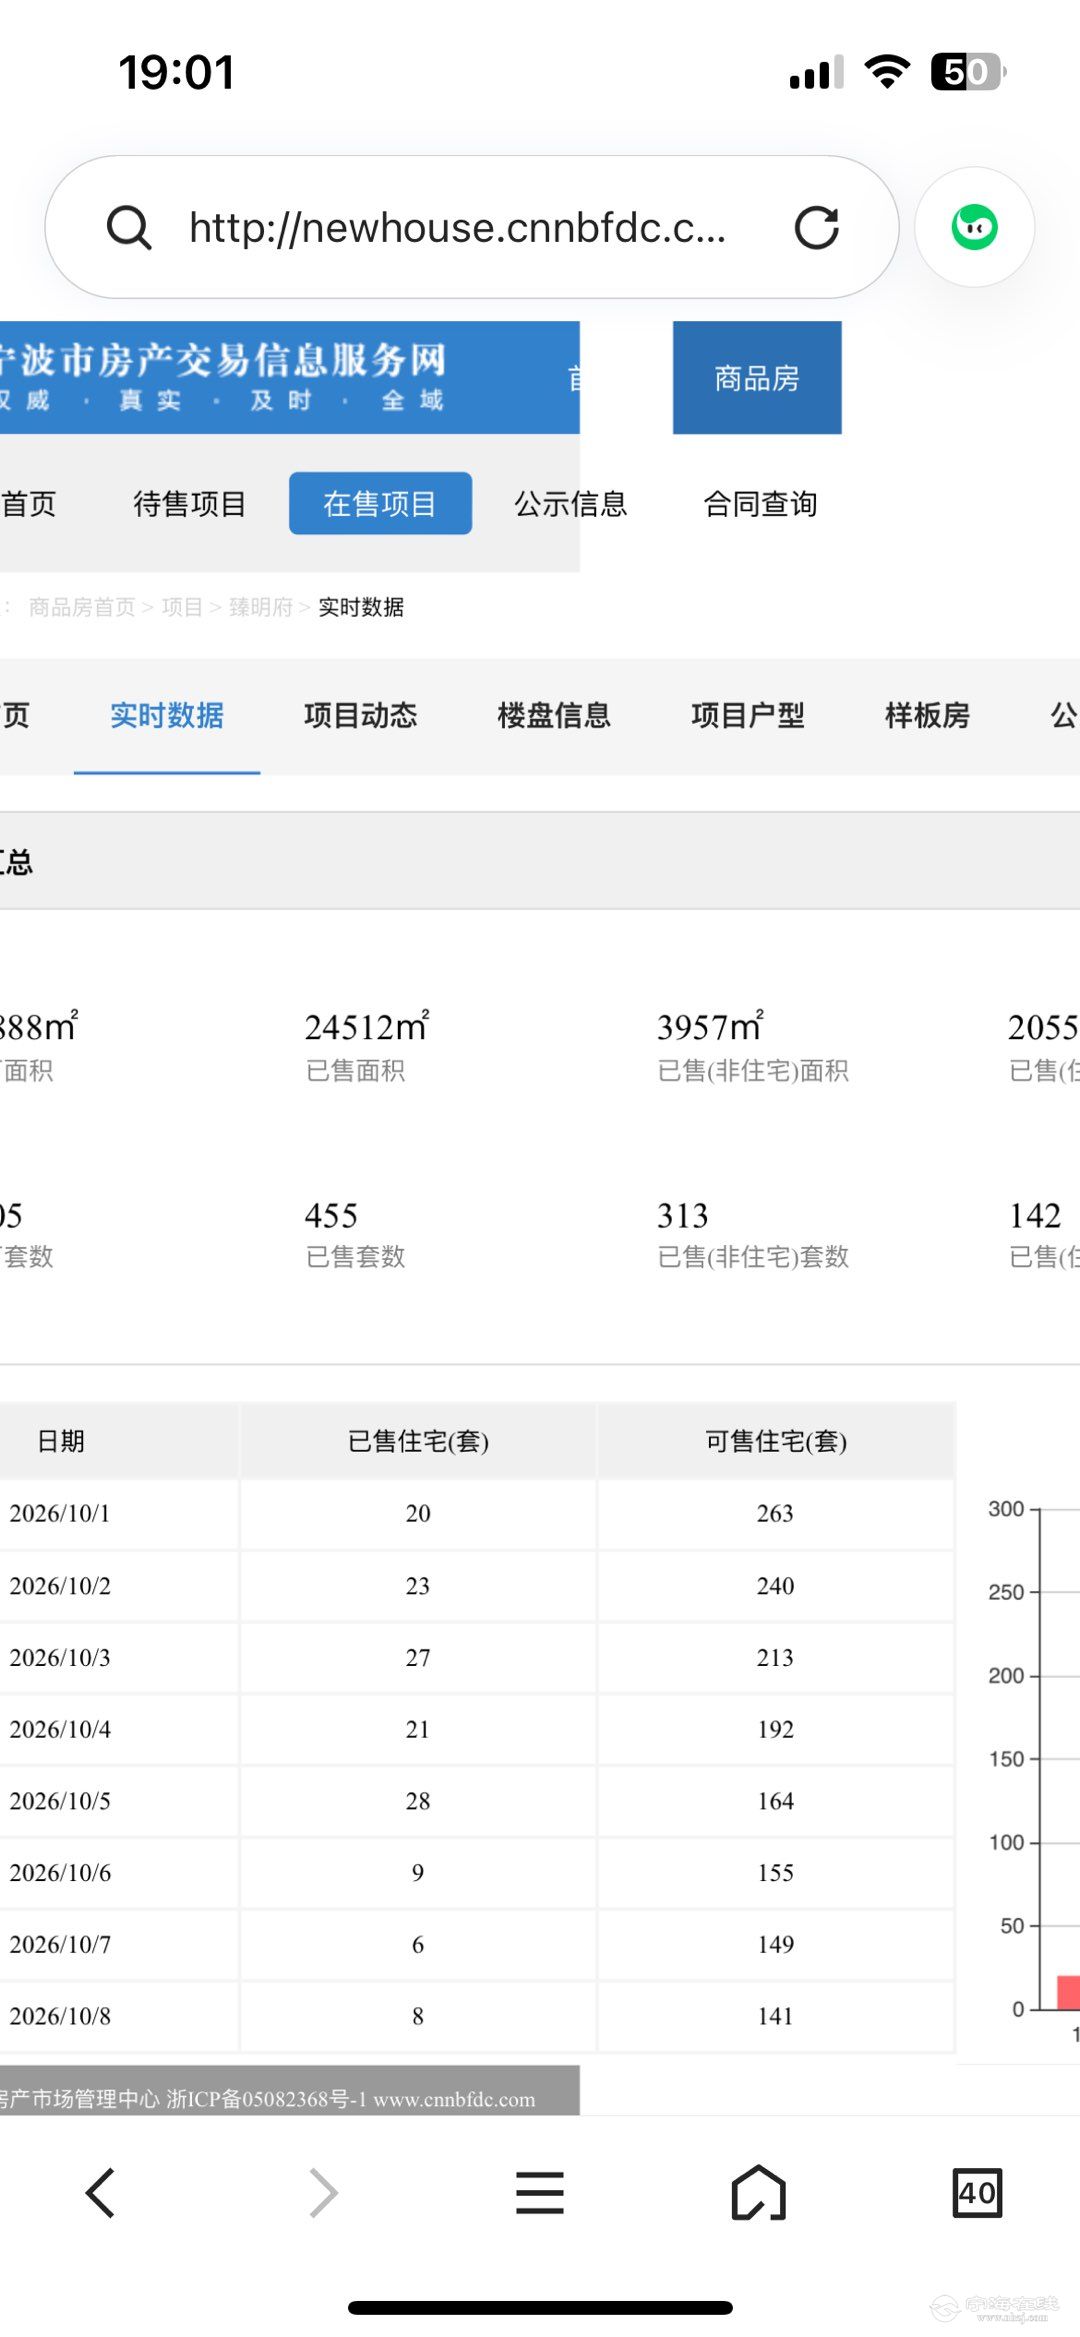
Task: Click the 已售面积 value 24512㎡
Action: (367, 1026)
